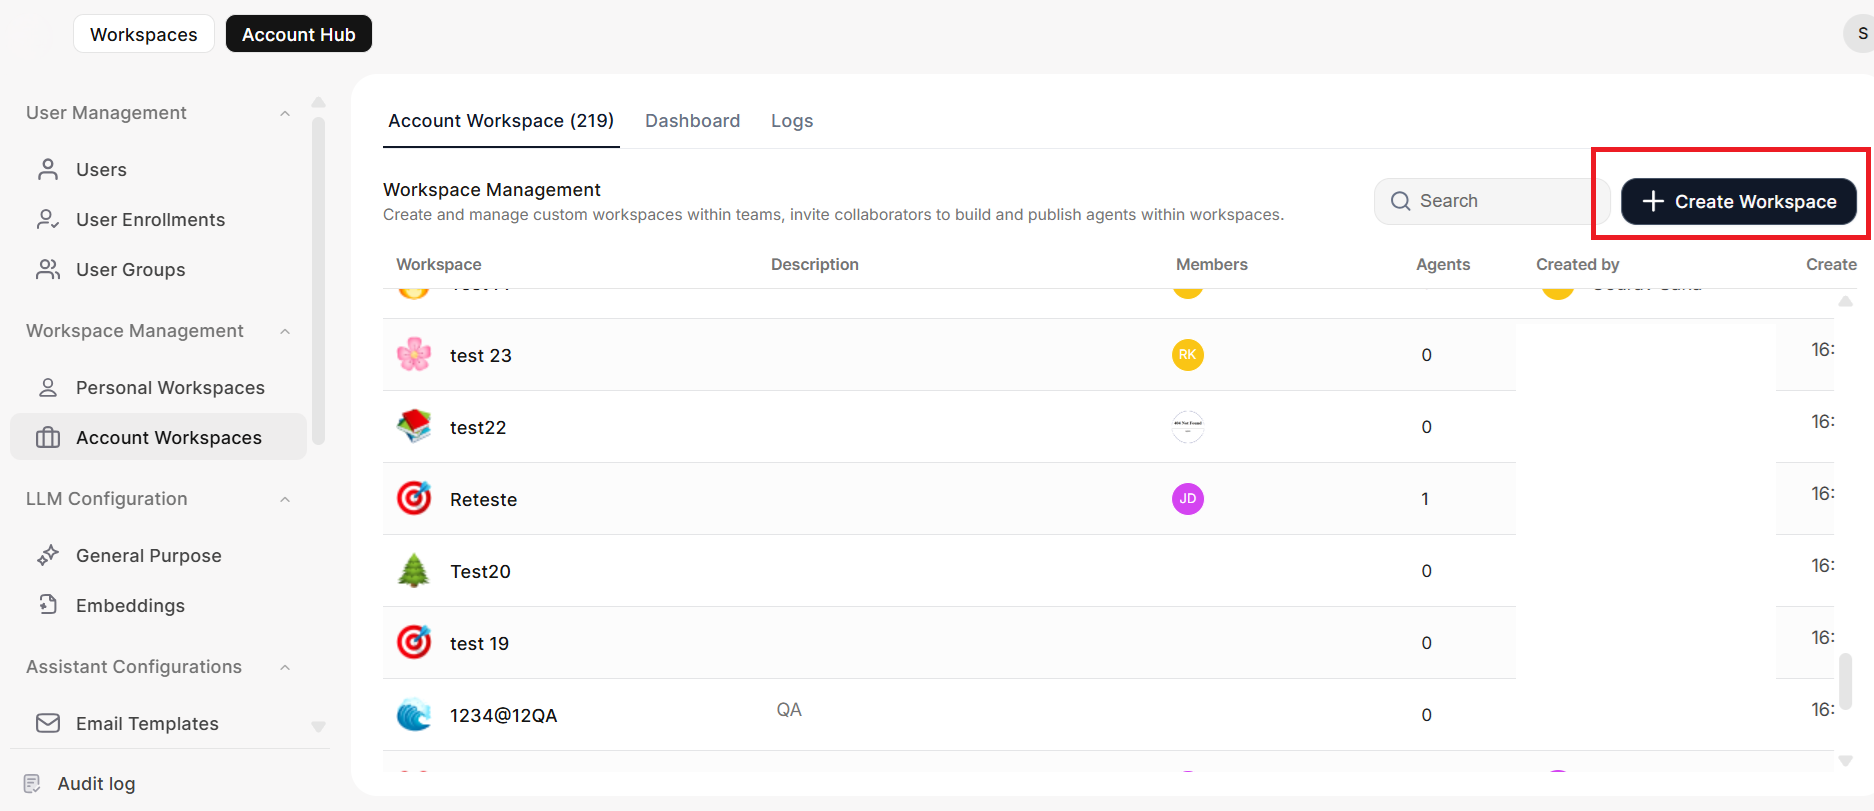Click the Personal Workspaces icon
The image size is (1874, 811).
[48, 387]
